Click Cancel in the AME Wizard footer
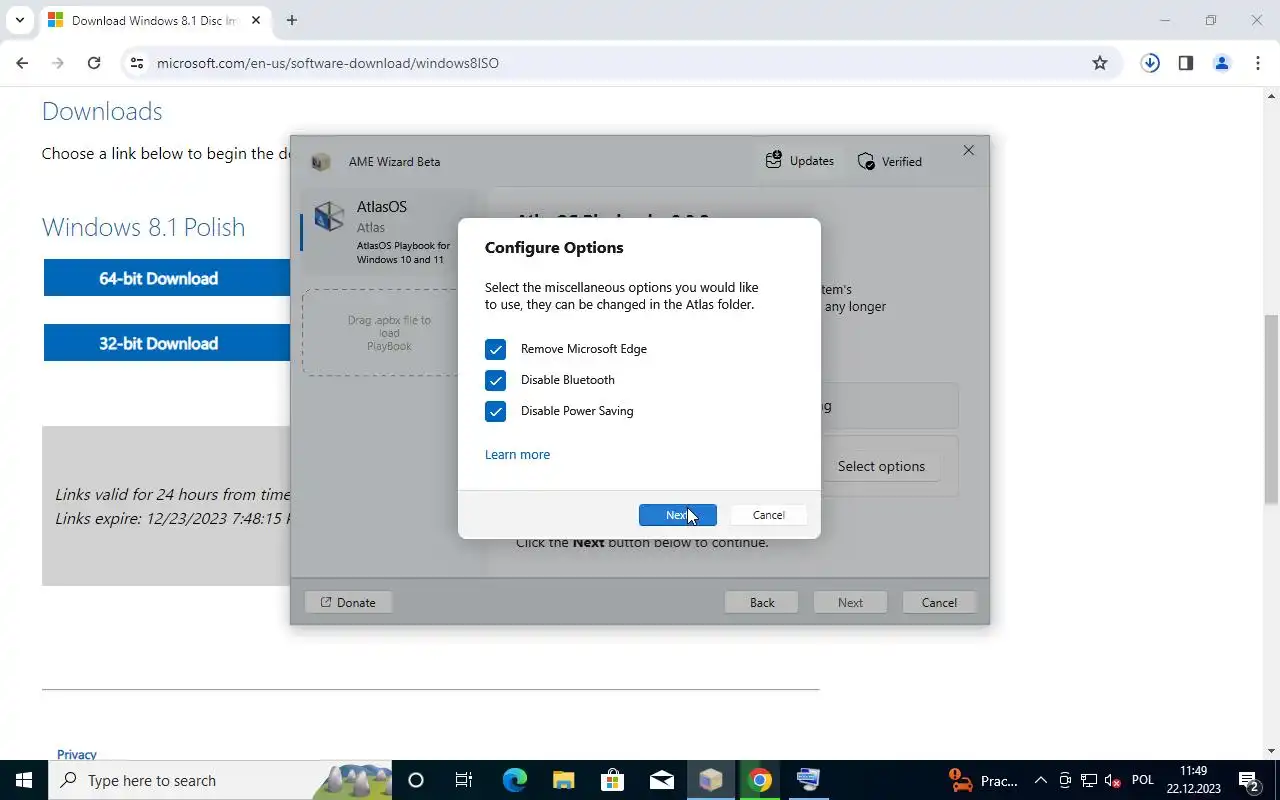 [x=939, y=602]
